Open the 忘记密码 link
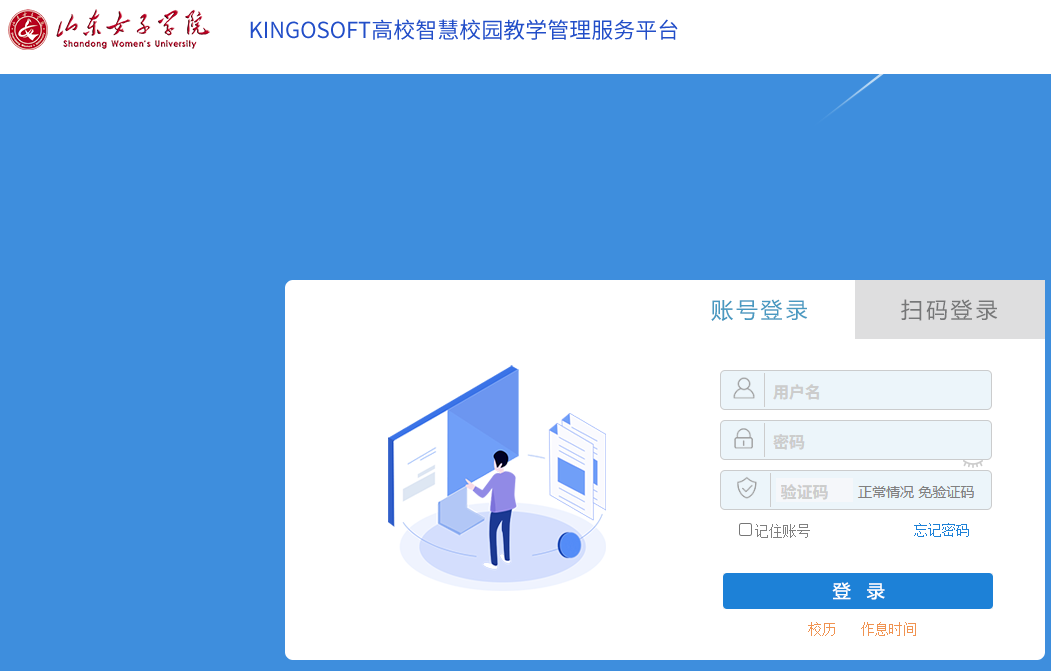The image size is (1051, 671). pyautogui.click(x=941, y=530)
